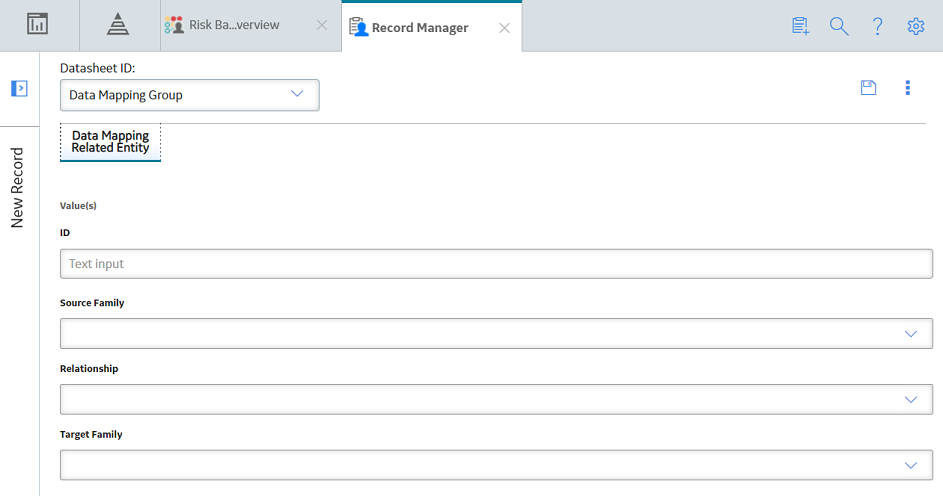Viewport: 943px width, 496px height.
Task: Expand the left side panel
Action: pos(19,88)
